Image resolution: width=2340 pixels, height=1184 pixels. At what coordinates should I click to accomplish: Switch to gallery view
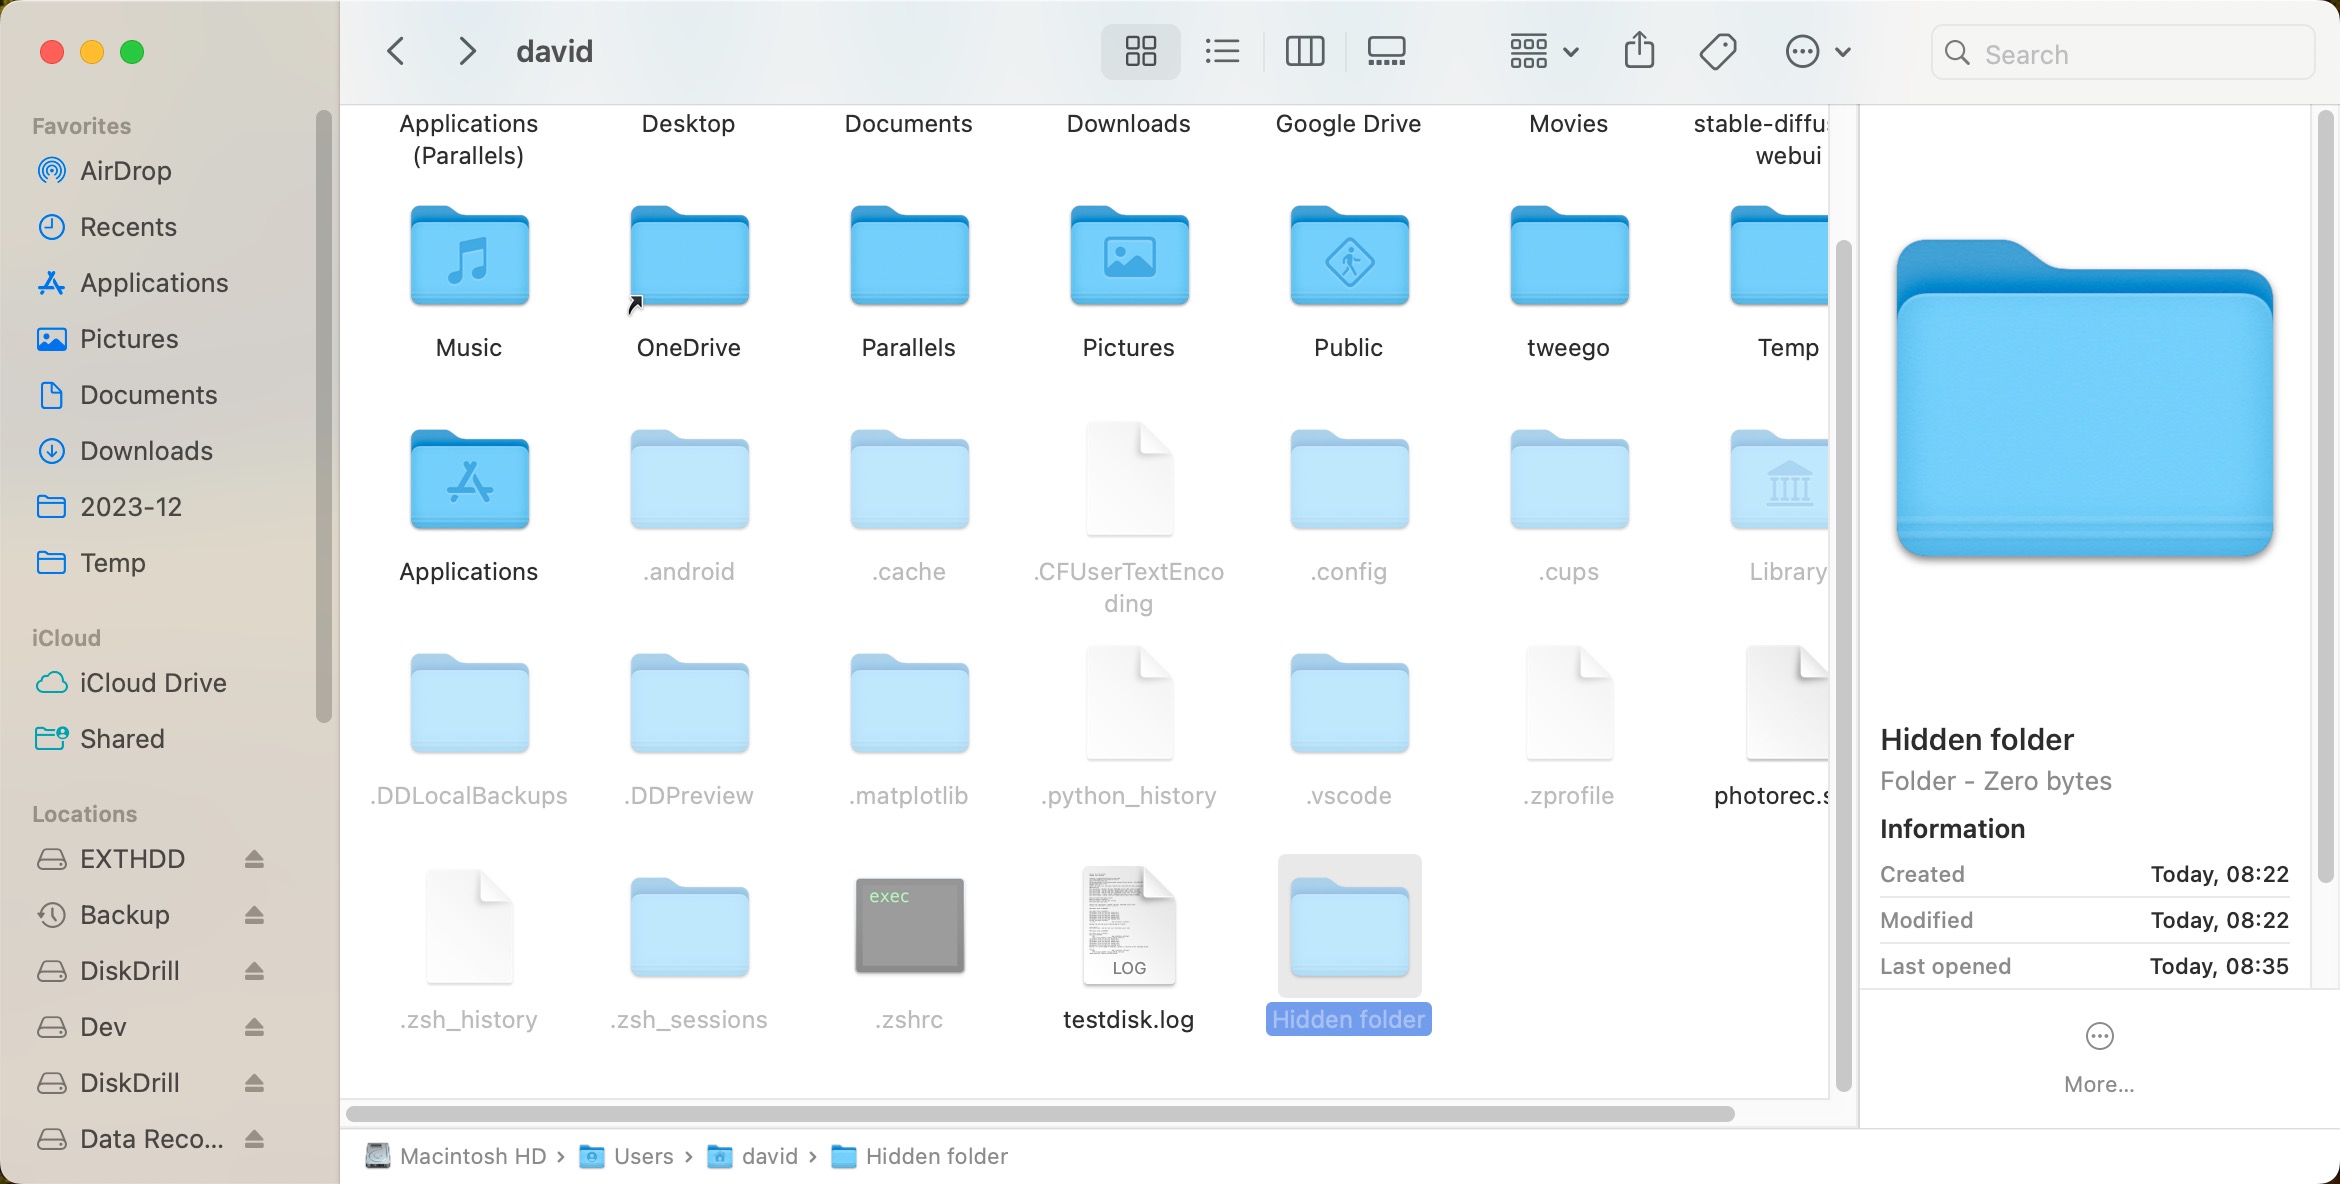tap(1384, 50)
